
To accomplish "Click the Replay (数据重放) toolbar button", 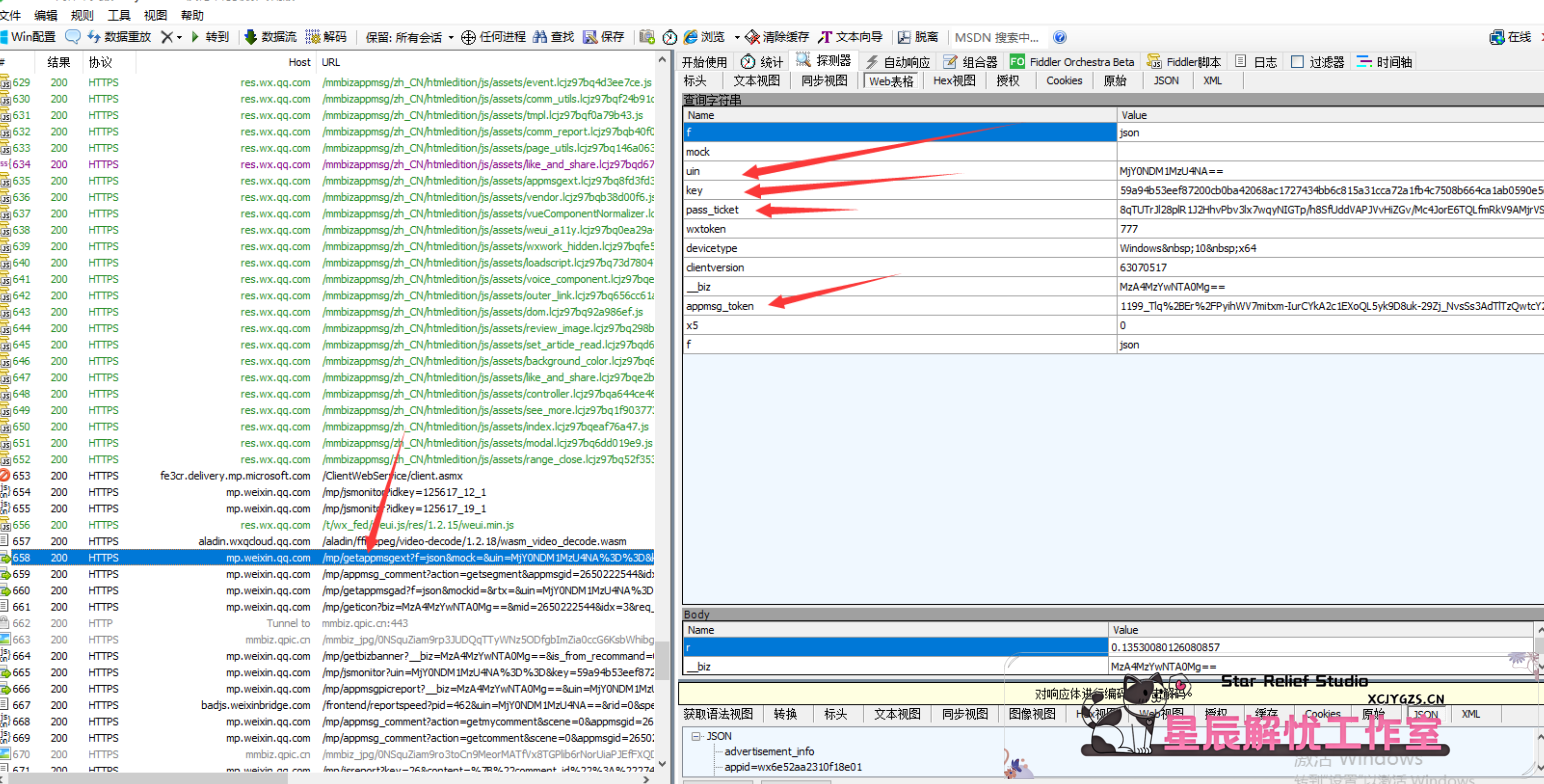I will pos(119,37).
